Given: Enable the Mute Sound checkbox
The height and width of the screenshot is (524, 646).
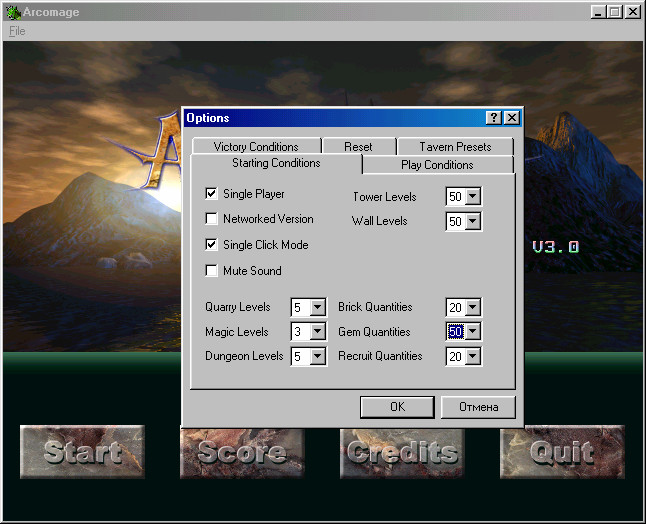Looking at the screenshot, I should [x=211, y=270].
